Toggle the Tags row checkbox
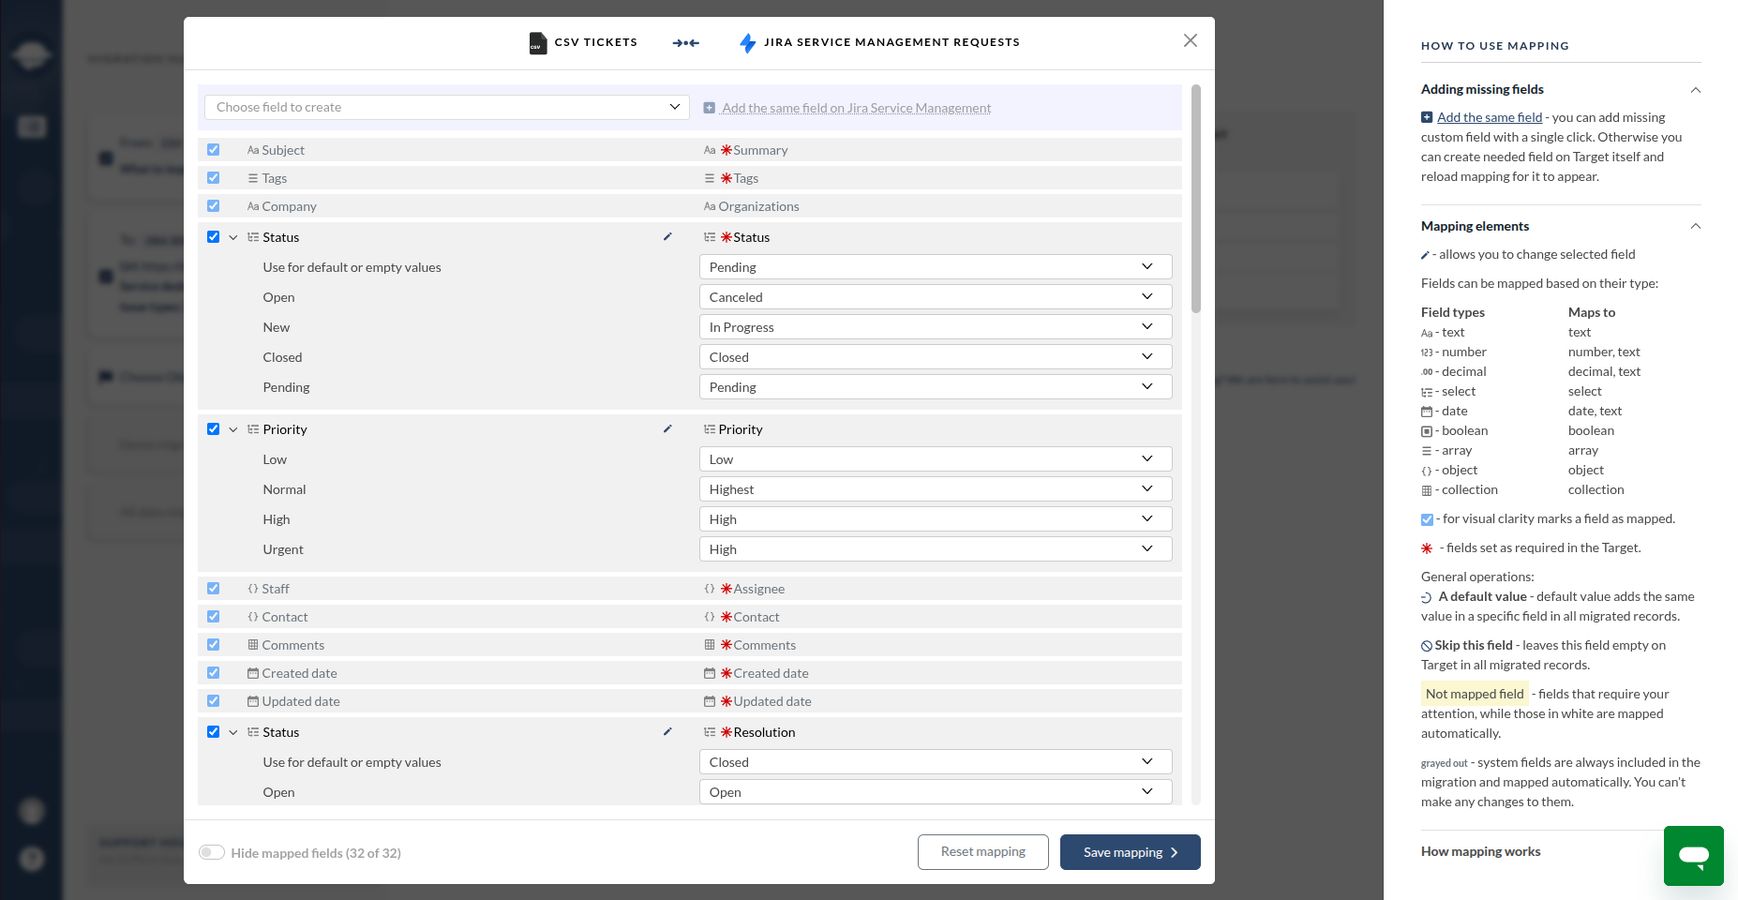 tap(213, 178)
